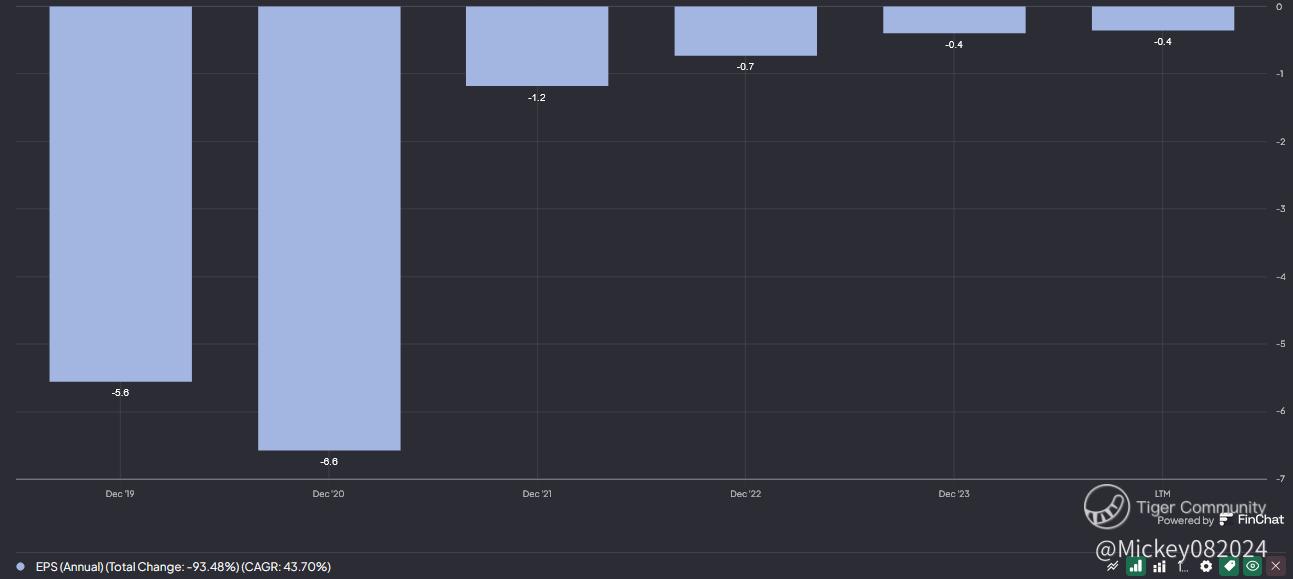Remove the EPS series with the X

click(x=1275, y=566)
